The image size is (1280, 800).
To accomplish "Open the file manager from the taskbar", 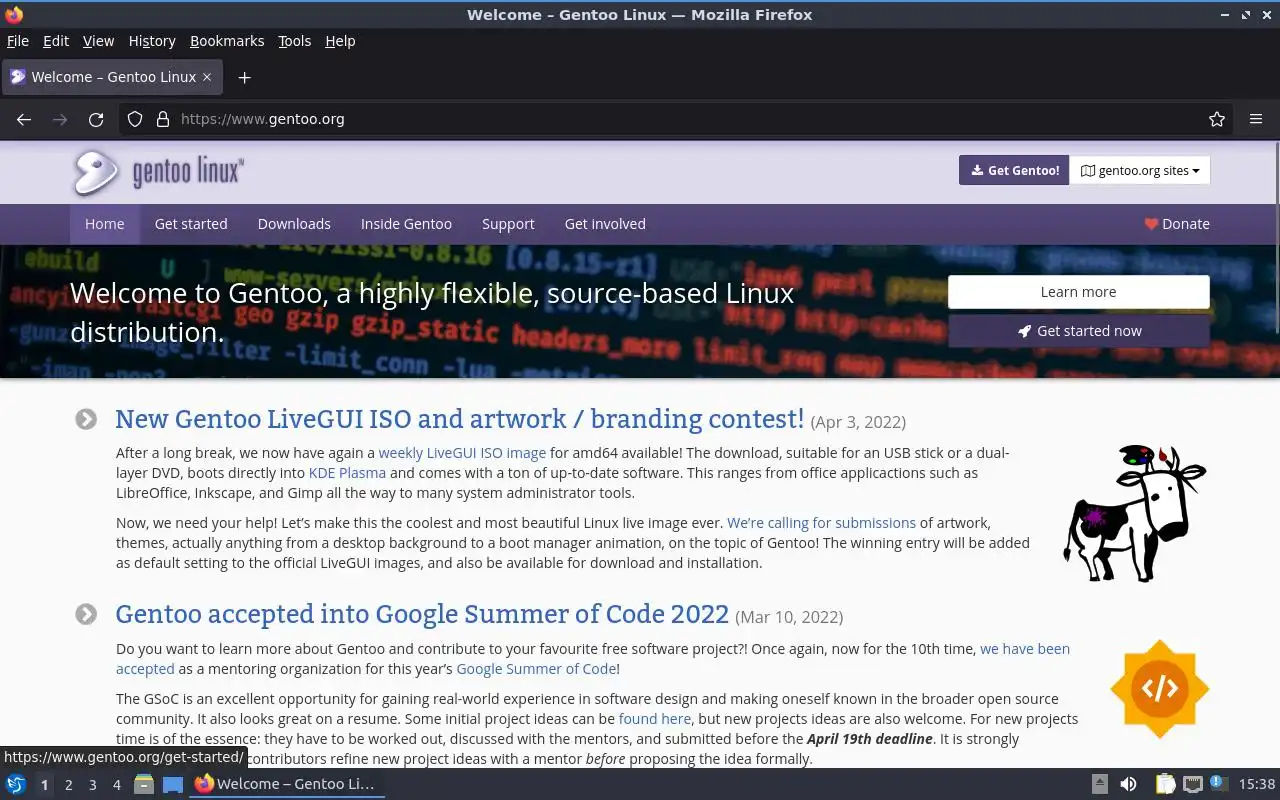I will coord(144,785).
